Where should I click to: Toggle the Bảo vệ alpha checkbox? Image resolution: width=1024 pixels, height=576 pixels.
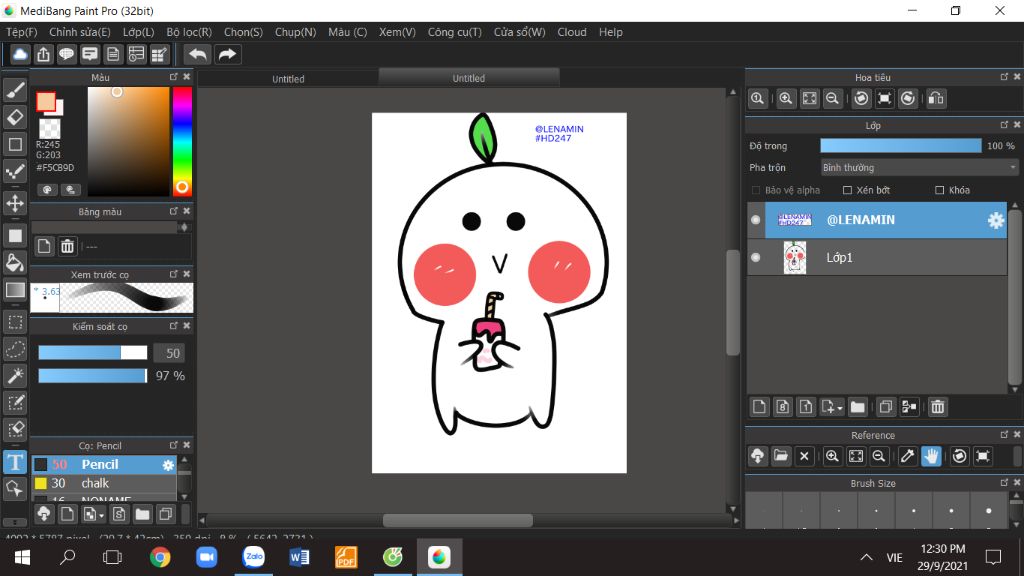point(756,190)
